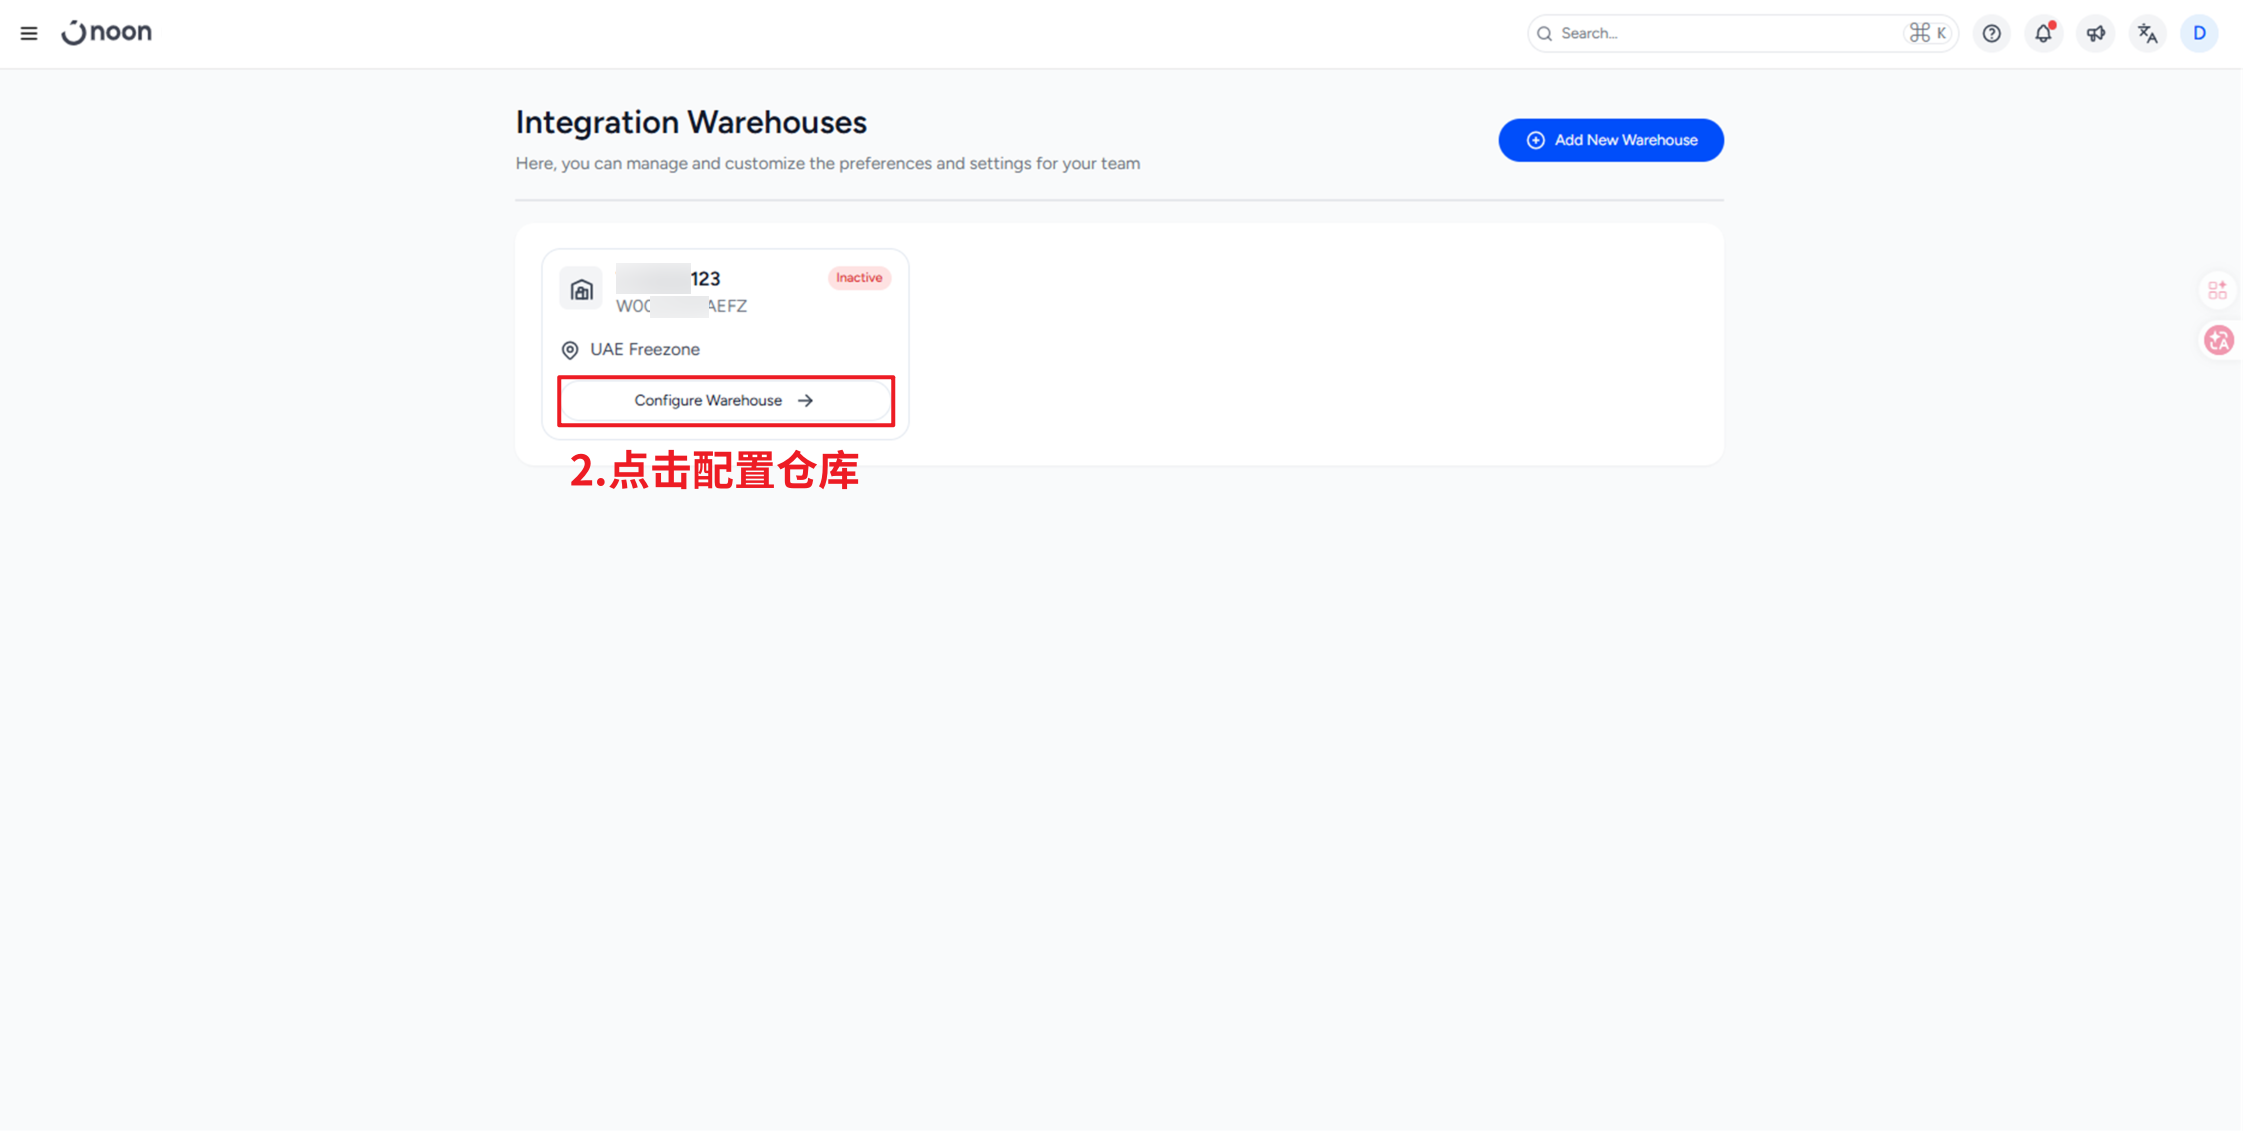
Task: Open the announcements megaphone icon
Action: pos(2095,33)
